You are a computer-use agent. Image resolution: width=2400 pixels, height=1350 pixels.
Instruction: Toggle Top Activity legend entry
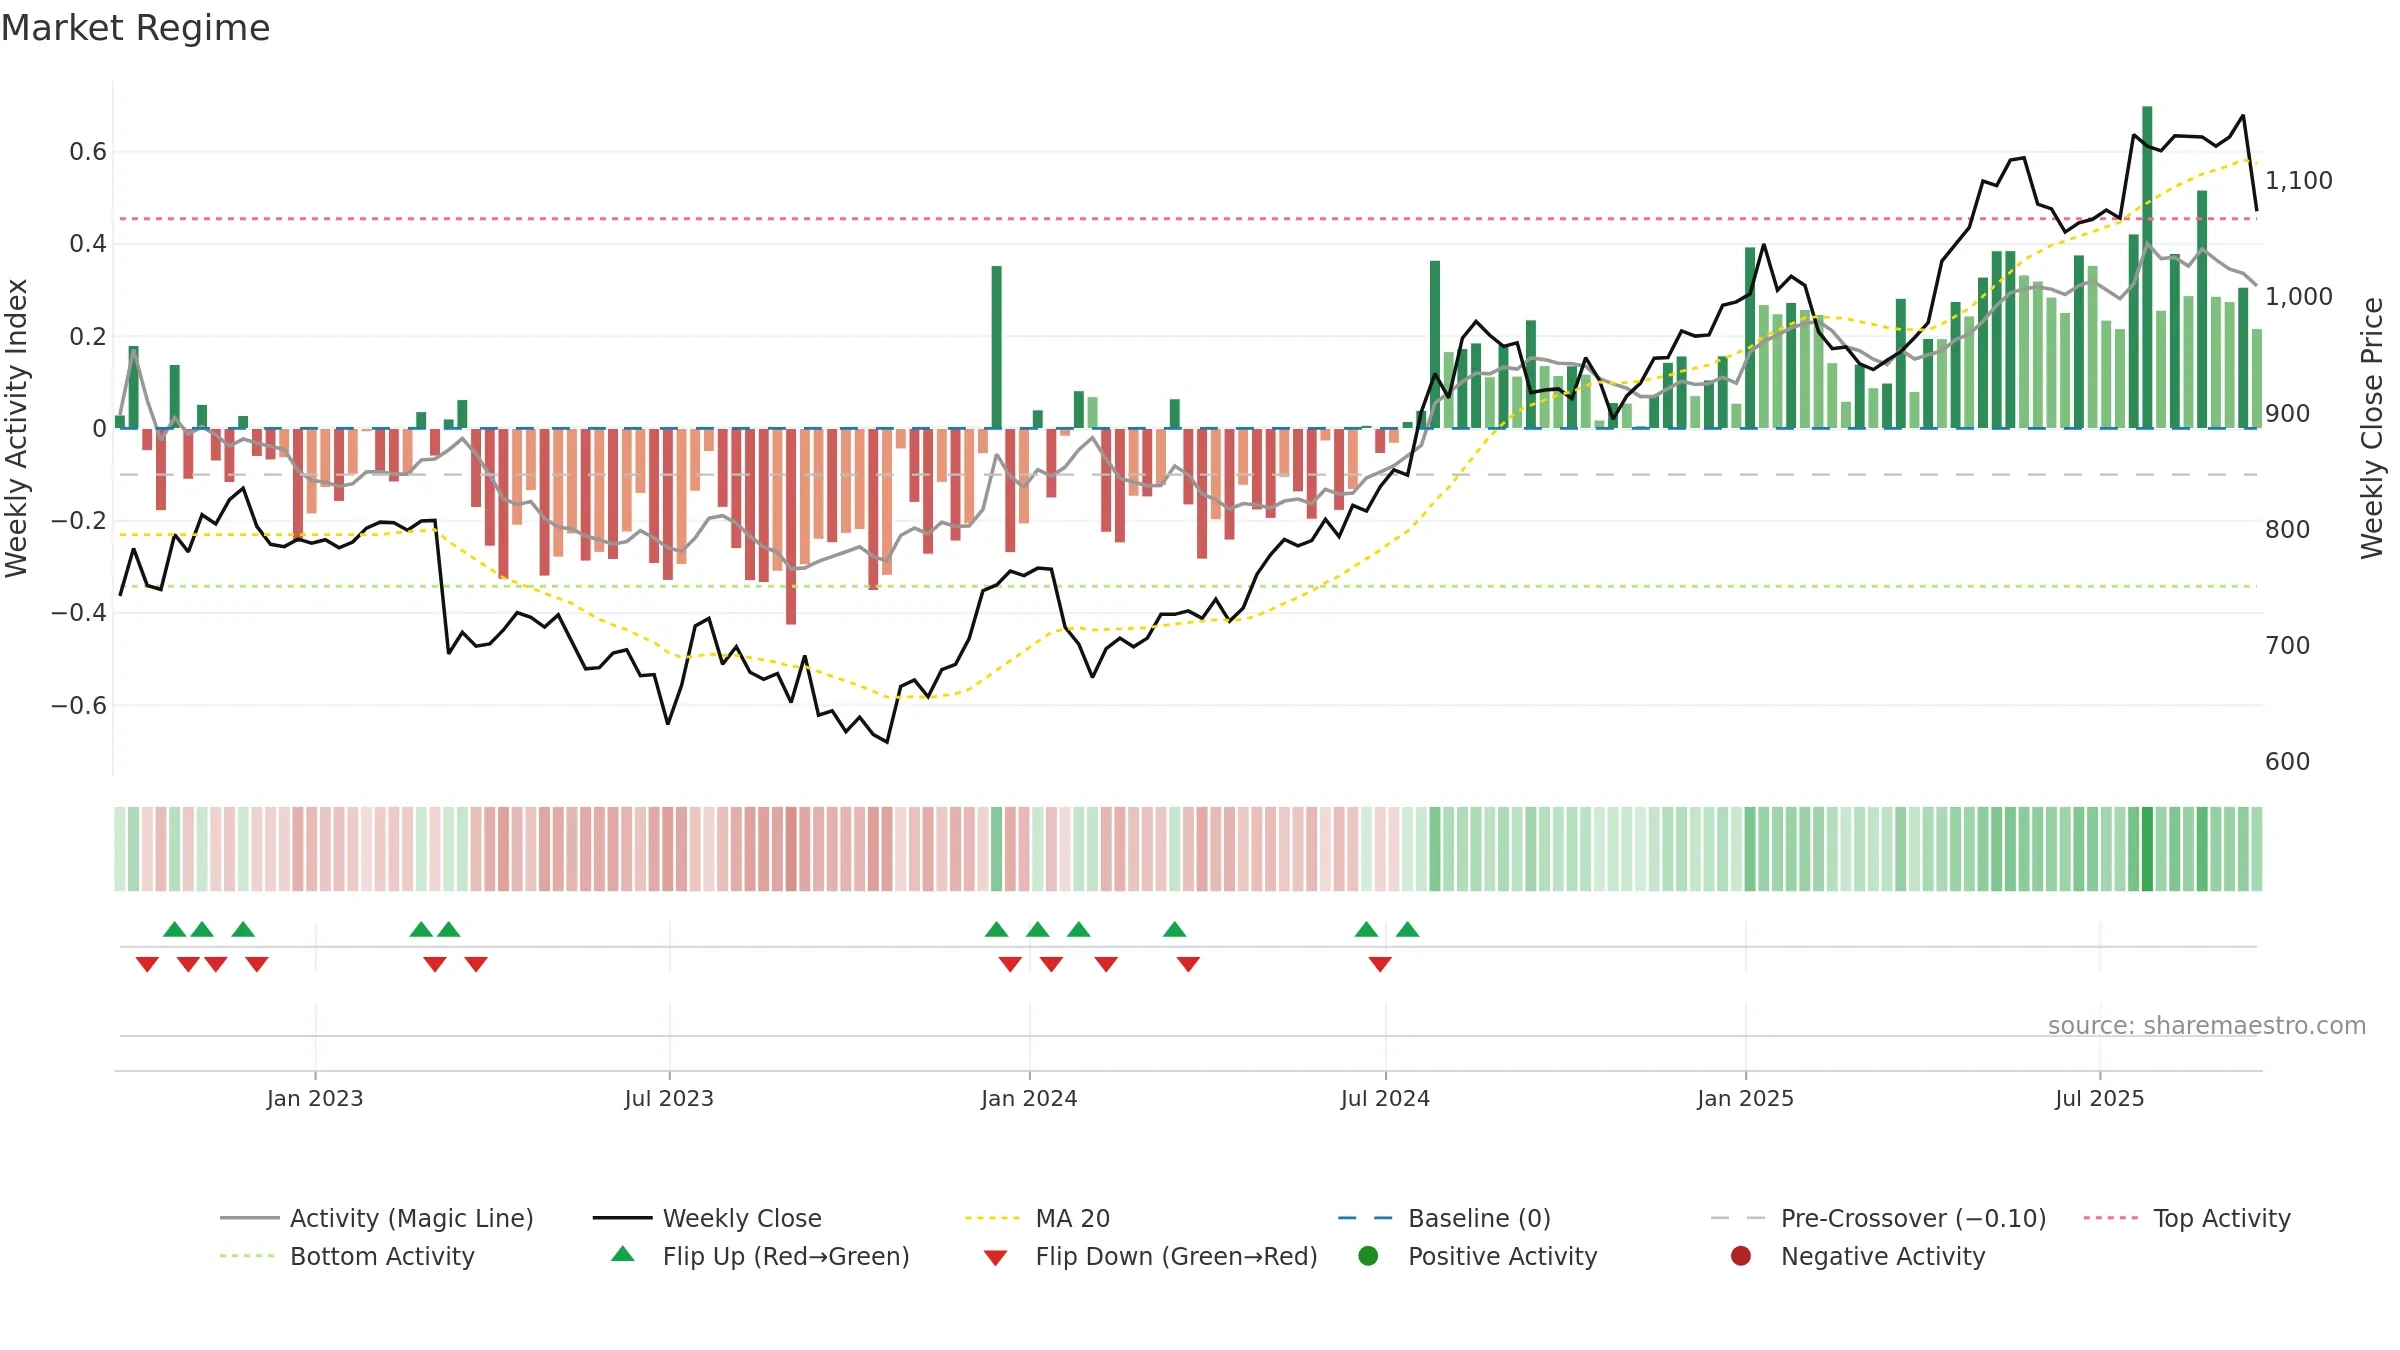click(2187, 1218)
